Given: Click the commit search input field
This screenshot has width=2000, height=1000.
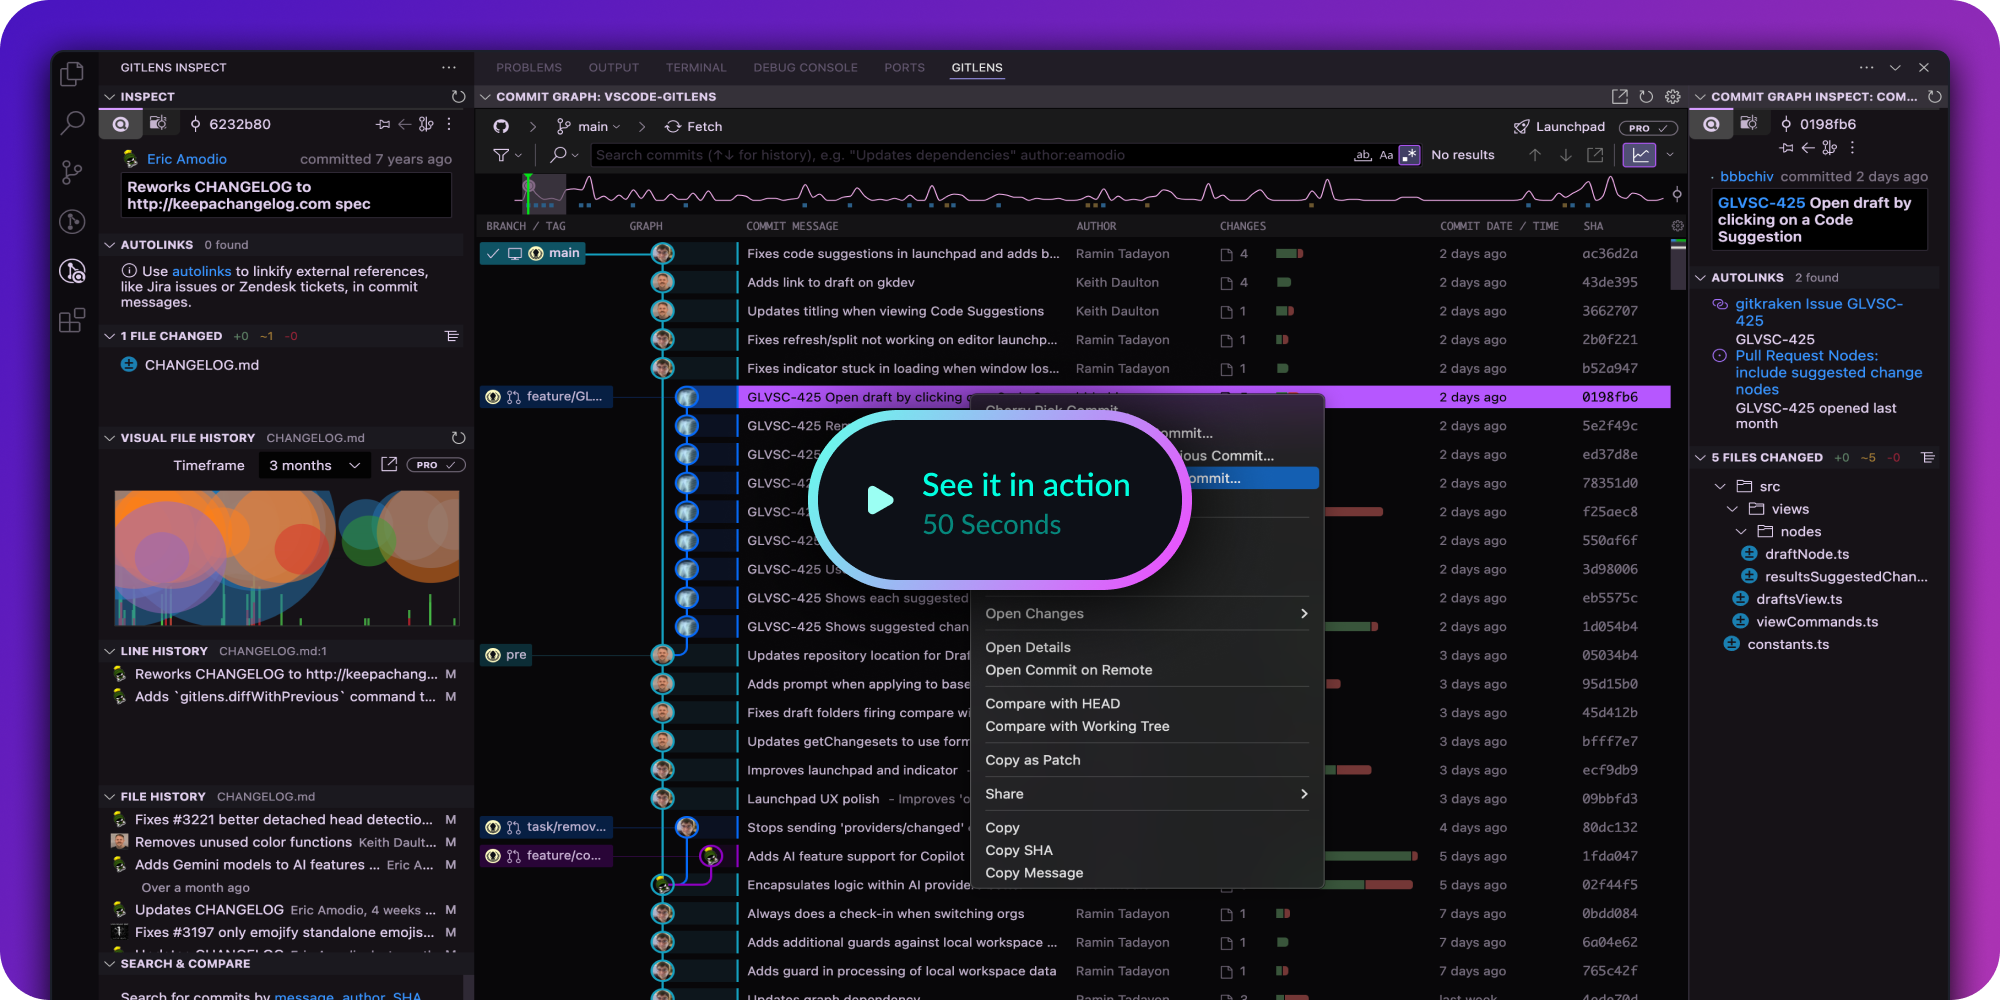Looking at the screenshot, I should 968,155.
